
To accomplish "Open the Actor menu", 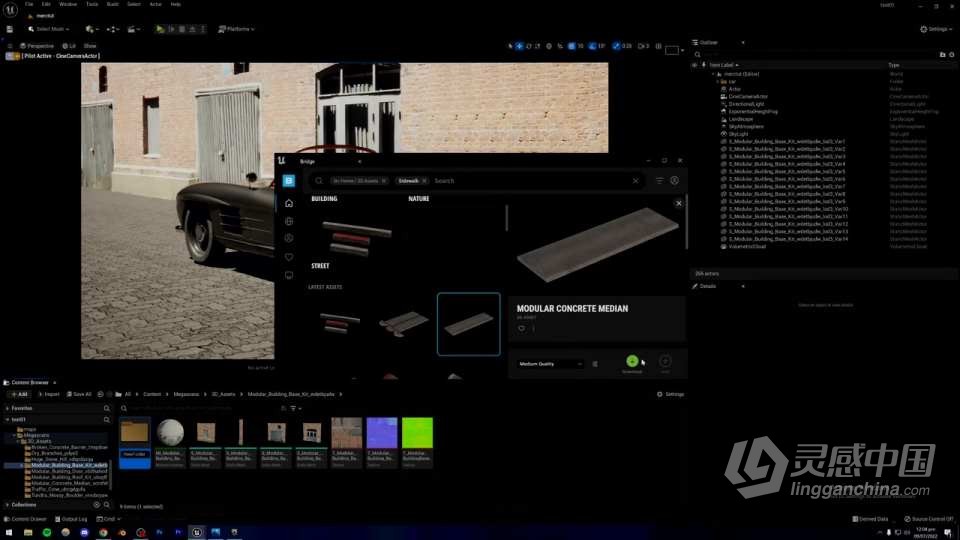I will [156, 4].
